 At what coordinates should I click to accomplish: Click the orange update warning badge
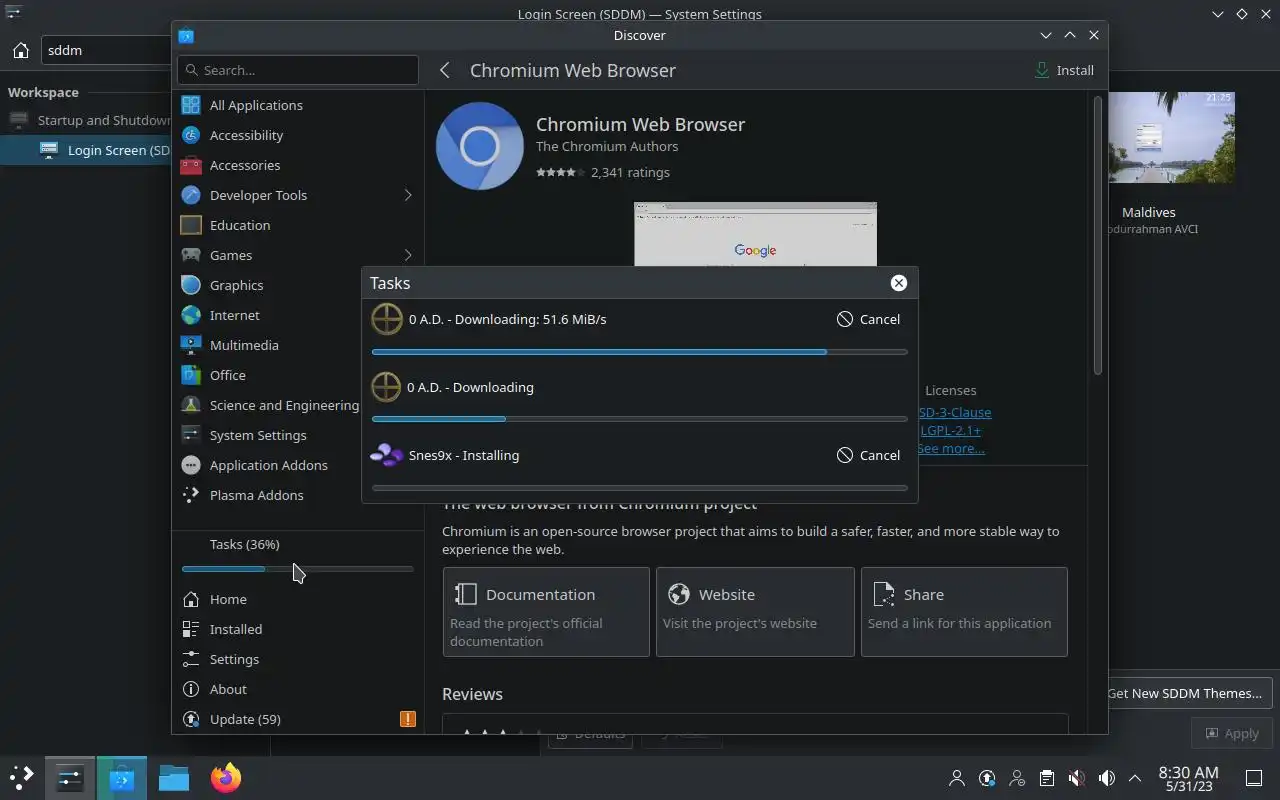[407, 719]
